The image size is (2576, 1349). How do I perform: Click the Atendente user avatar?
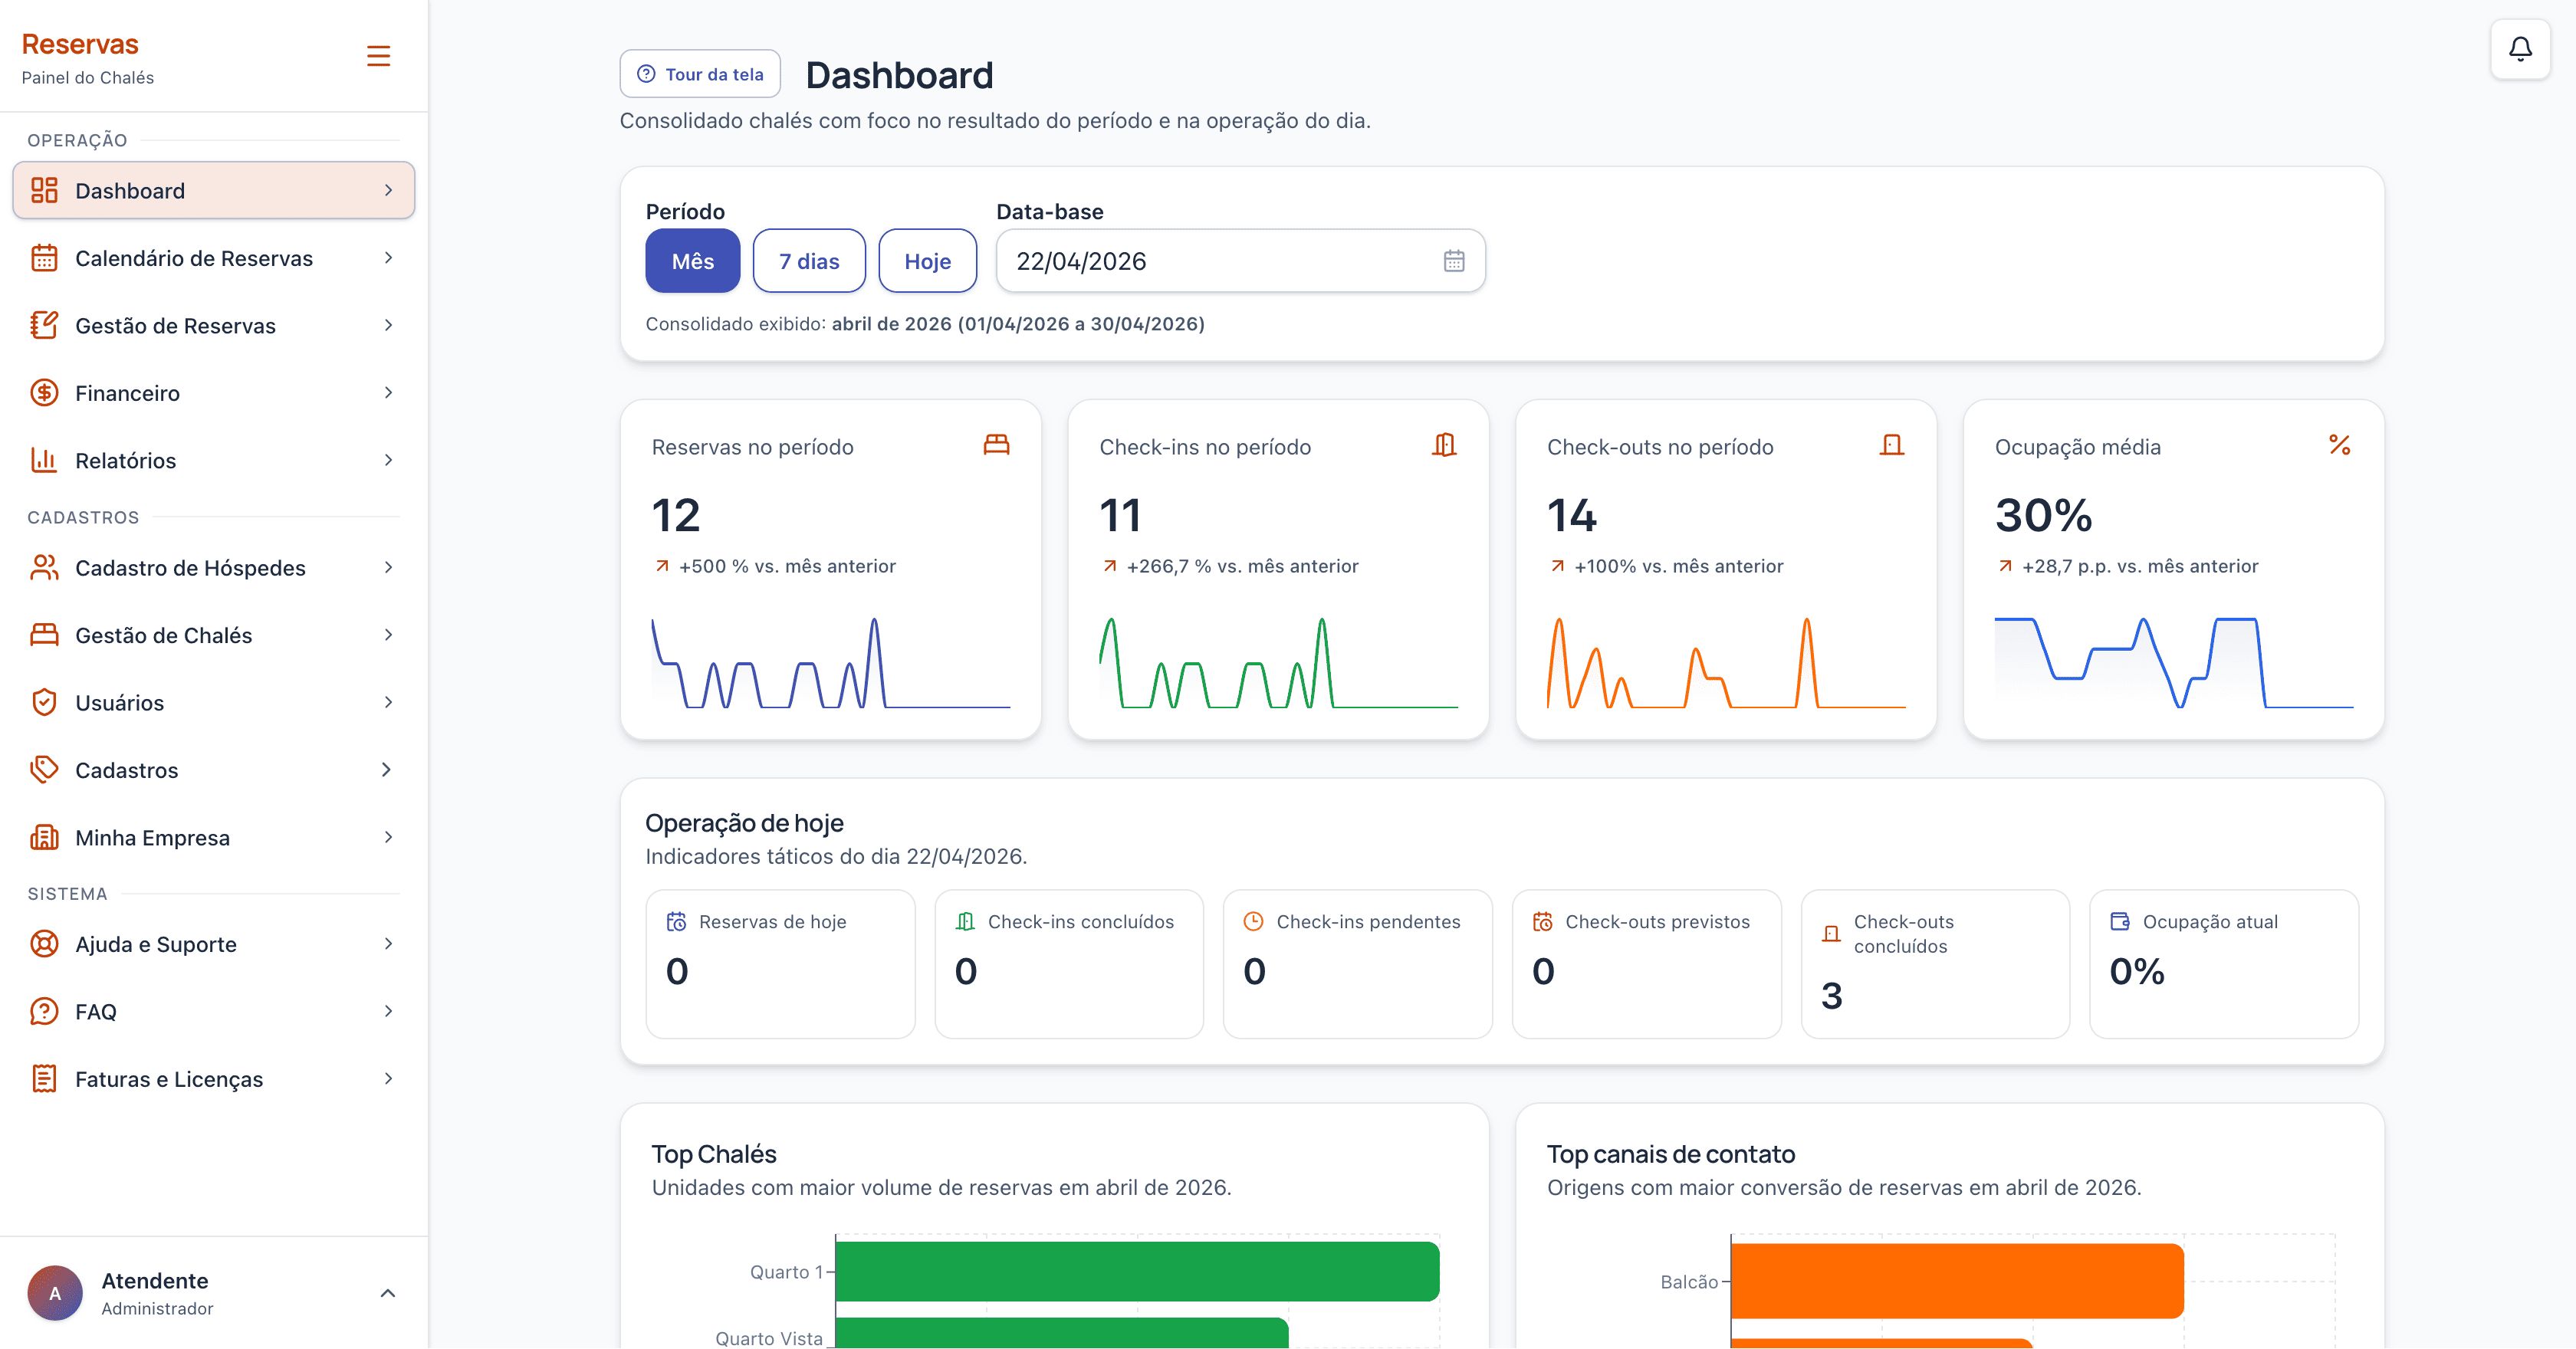(55, 1293)
